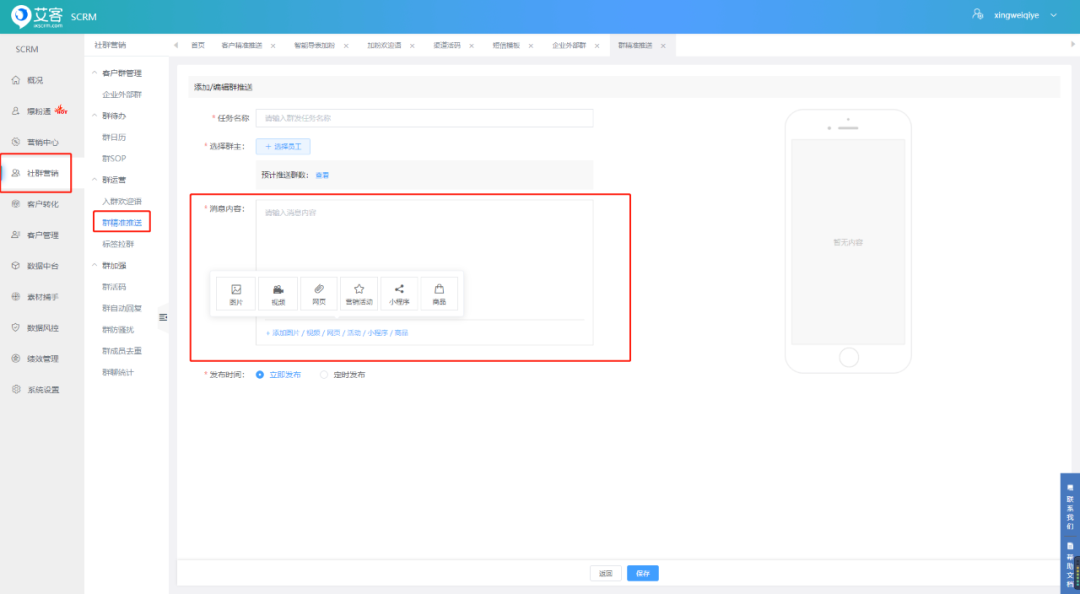Insert an image via the 图片 icon
Viewport: 1080px width, 594px height.
coord(236,294)
